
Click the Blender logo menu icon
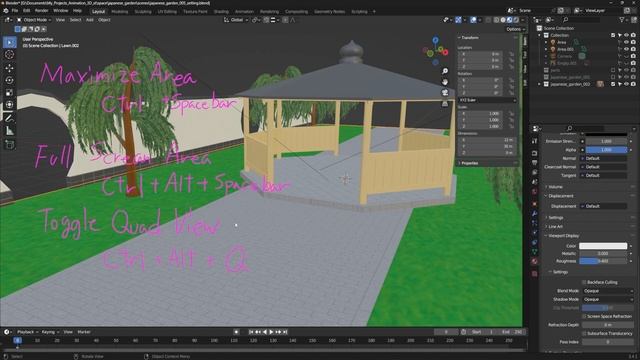coord(6,11)
